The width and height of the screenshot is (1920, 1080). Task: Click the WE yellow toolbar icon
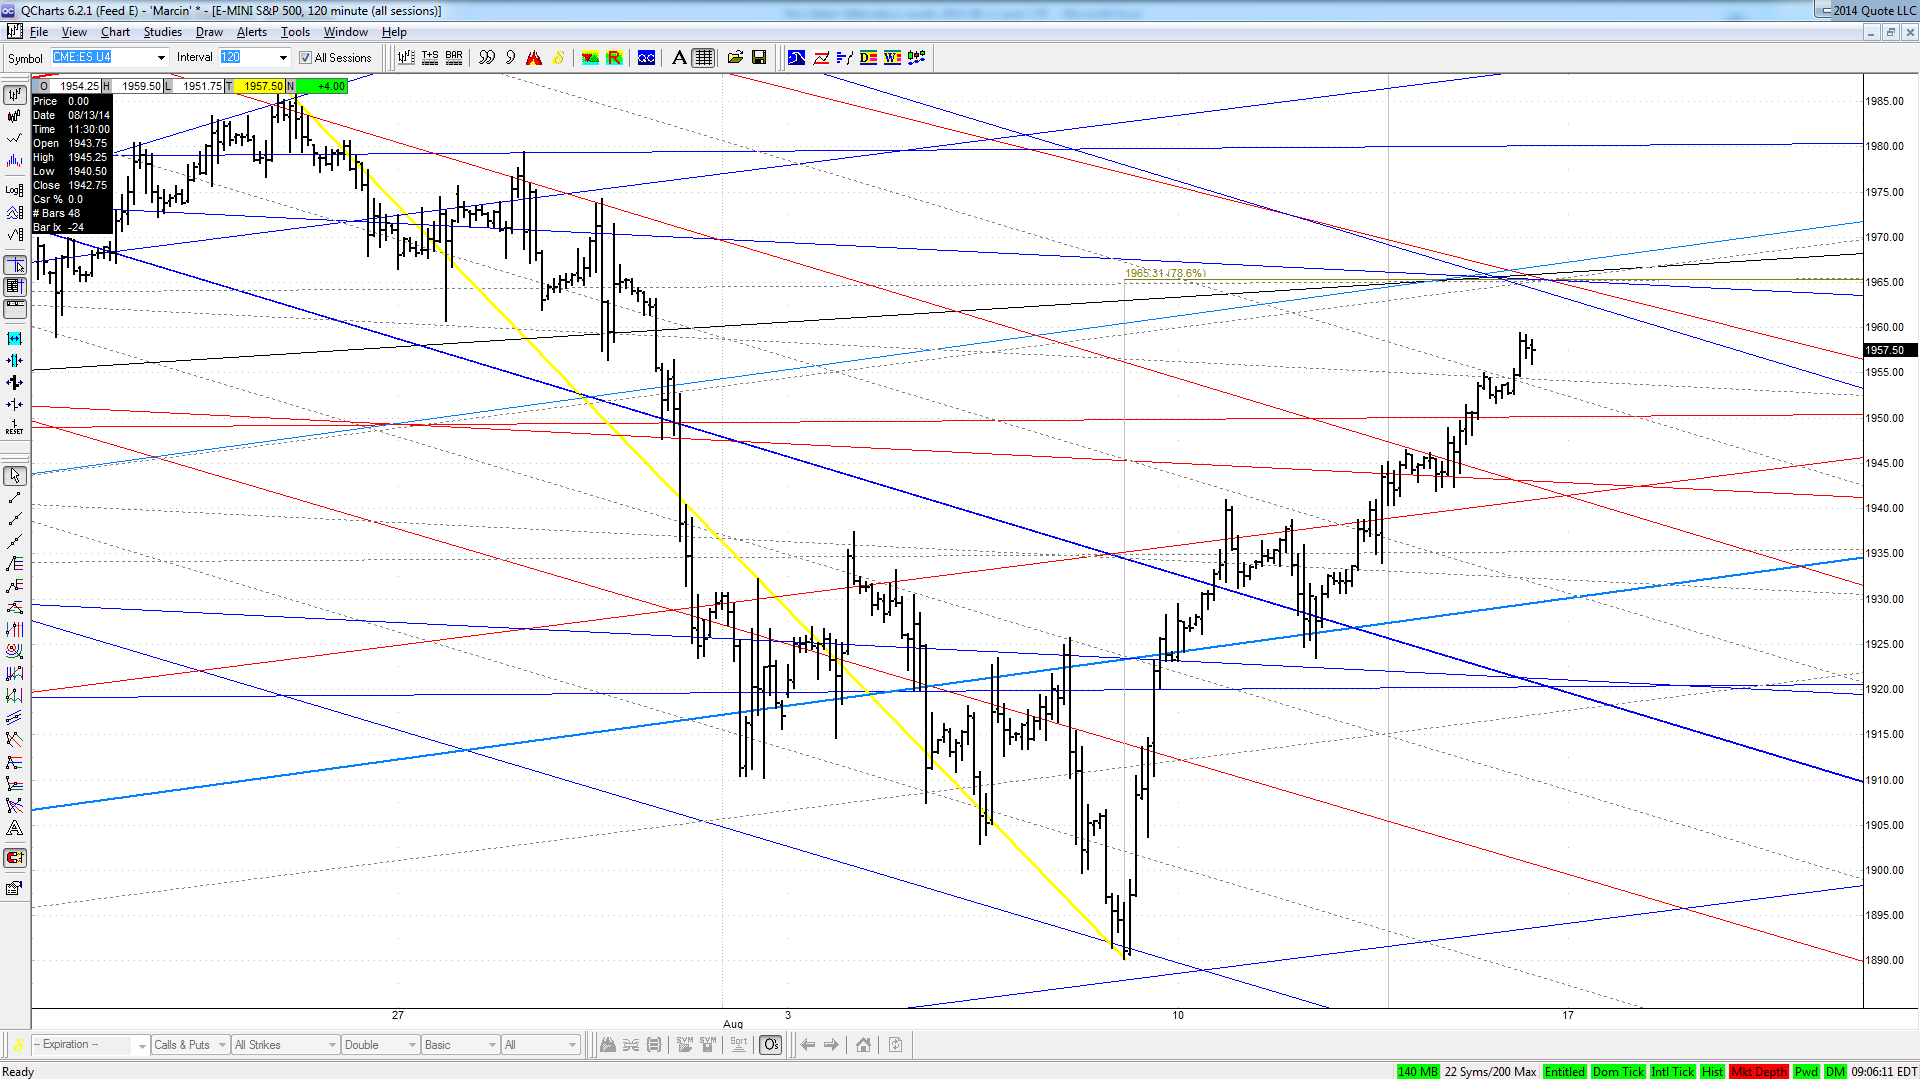(892, 58)
